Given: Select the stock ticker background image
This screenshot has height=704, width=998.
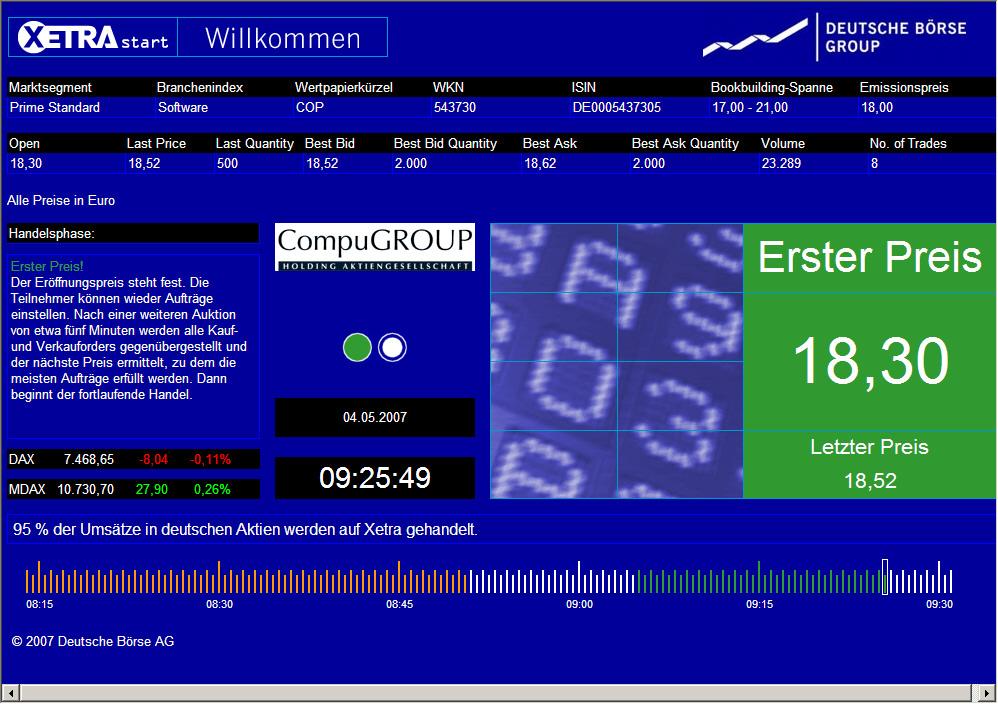Looking at the screenshot, I should point(614,358).
